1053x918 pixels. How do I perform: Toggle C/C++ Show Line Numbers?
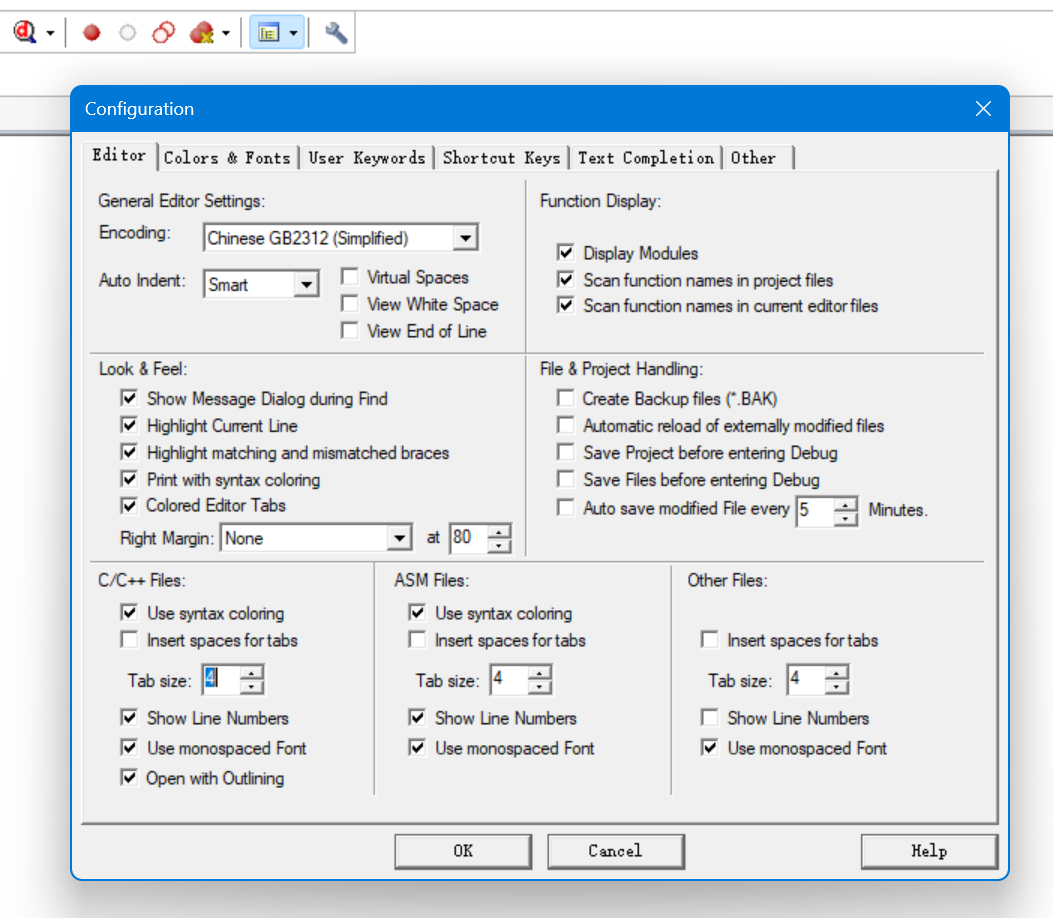coord(129,717)
